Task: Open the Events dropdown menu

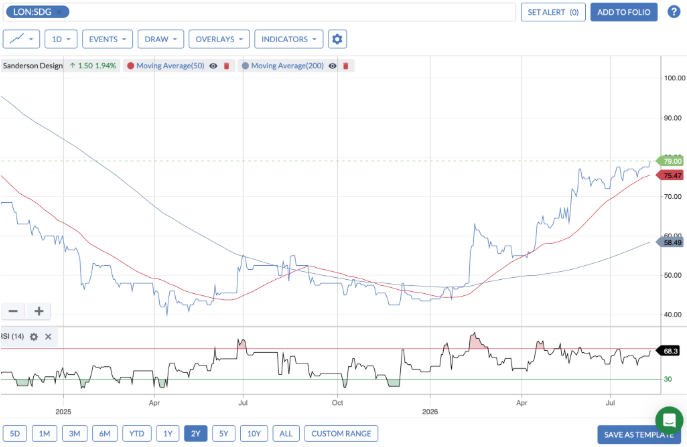Action: 107,39
